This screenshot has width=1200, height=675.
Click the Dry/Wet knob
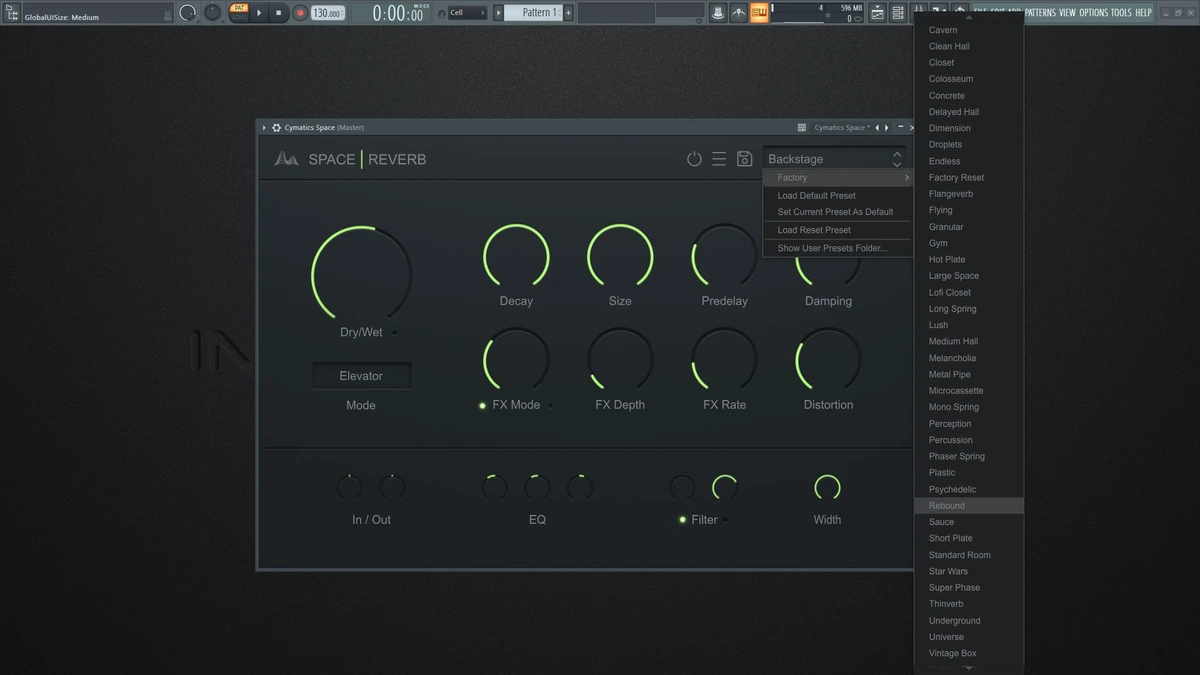click(x=361, y=274)
